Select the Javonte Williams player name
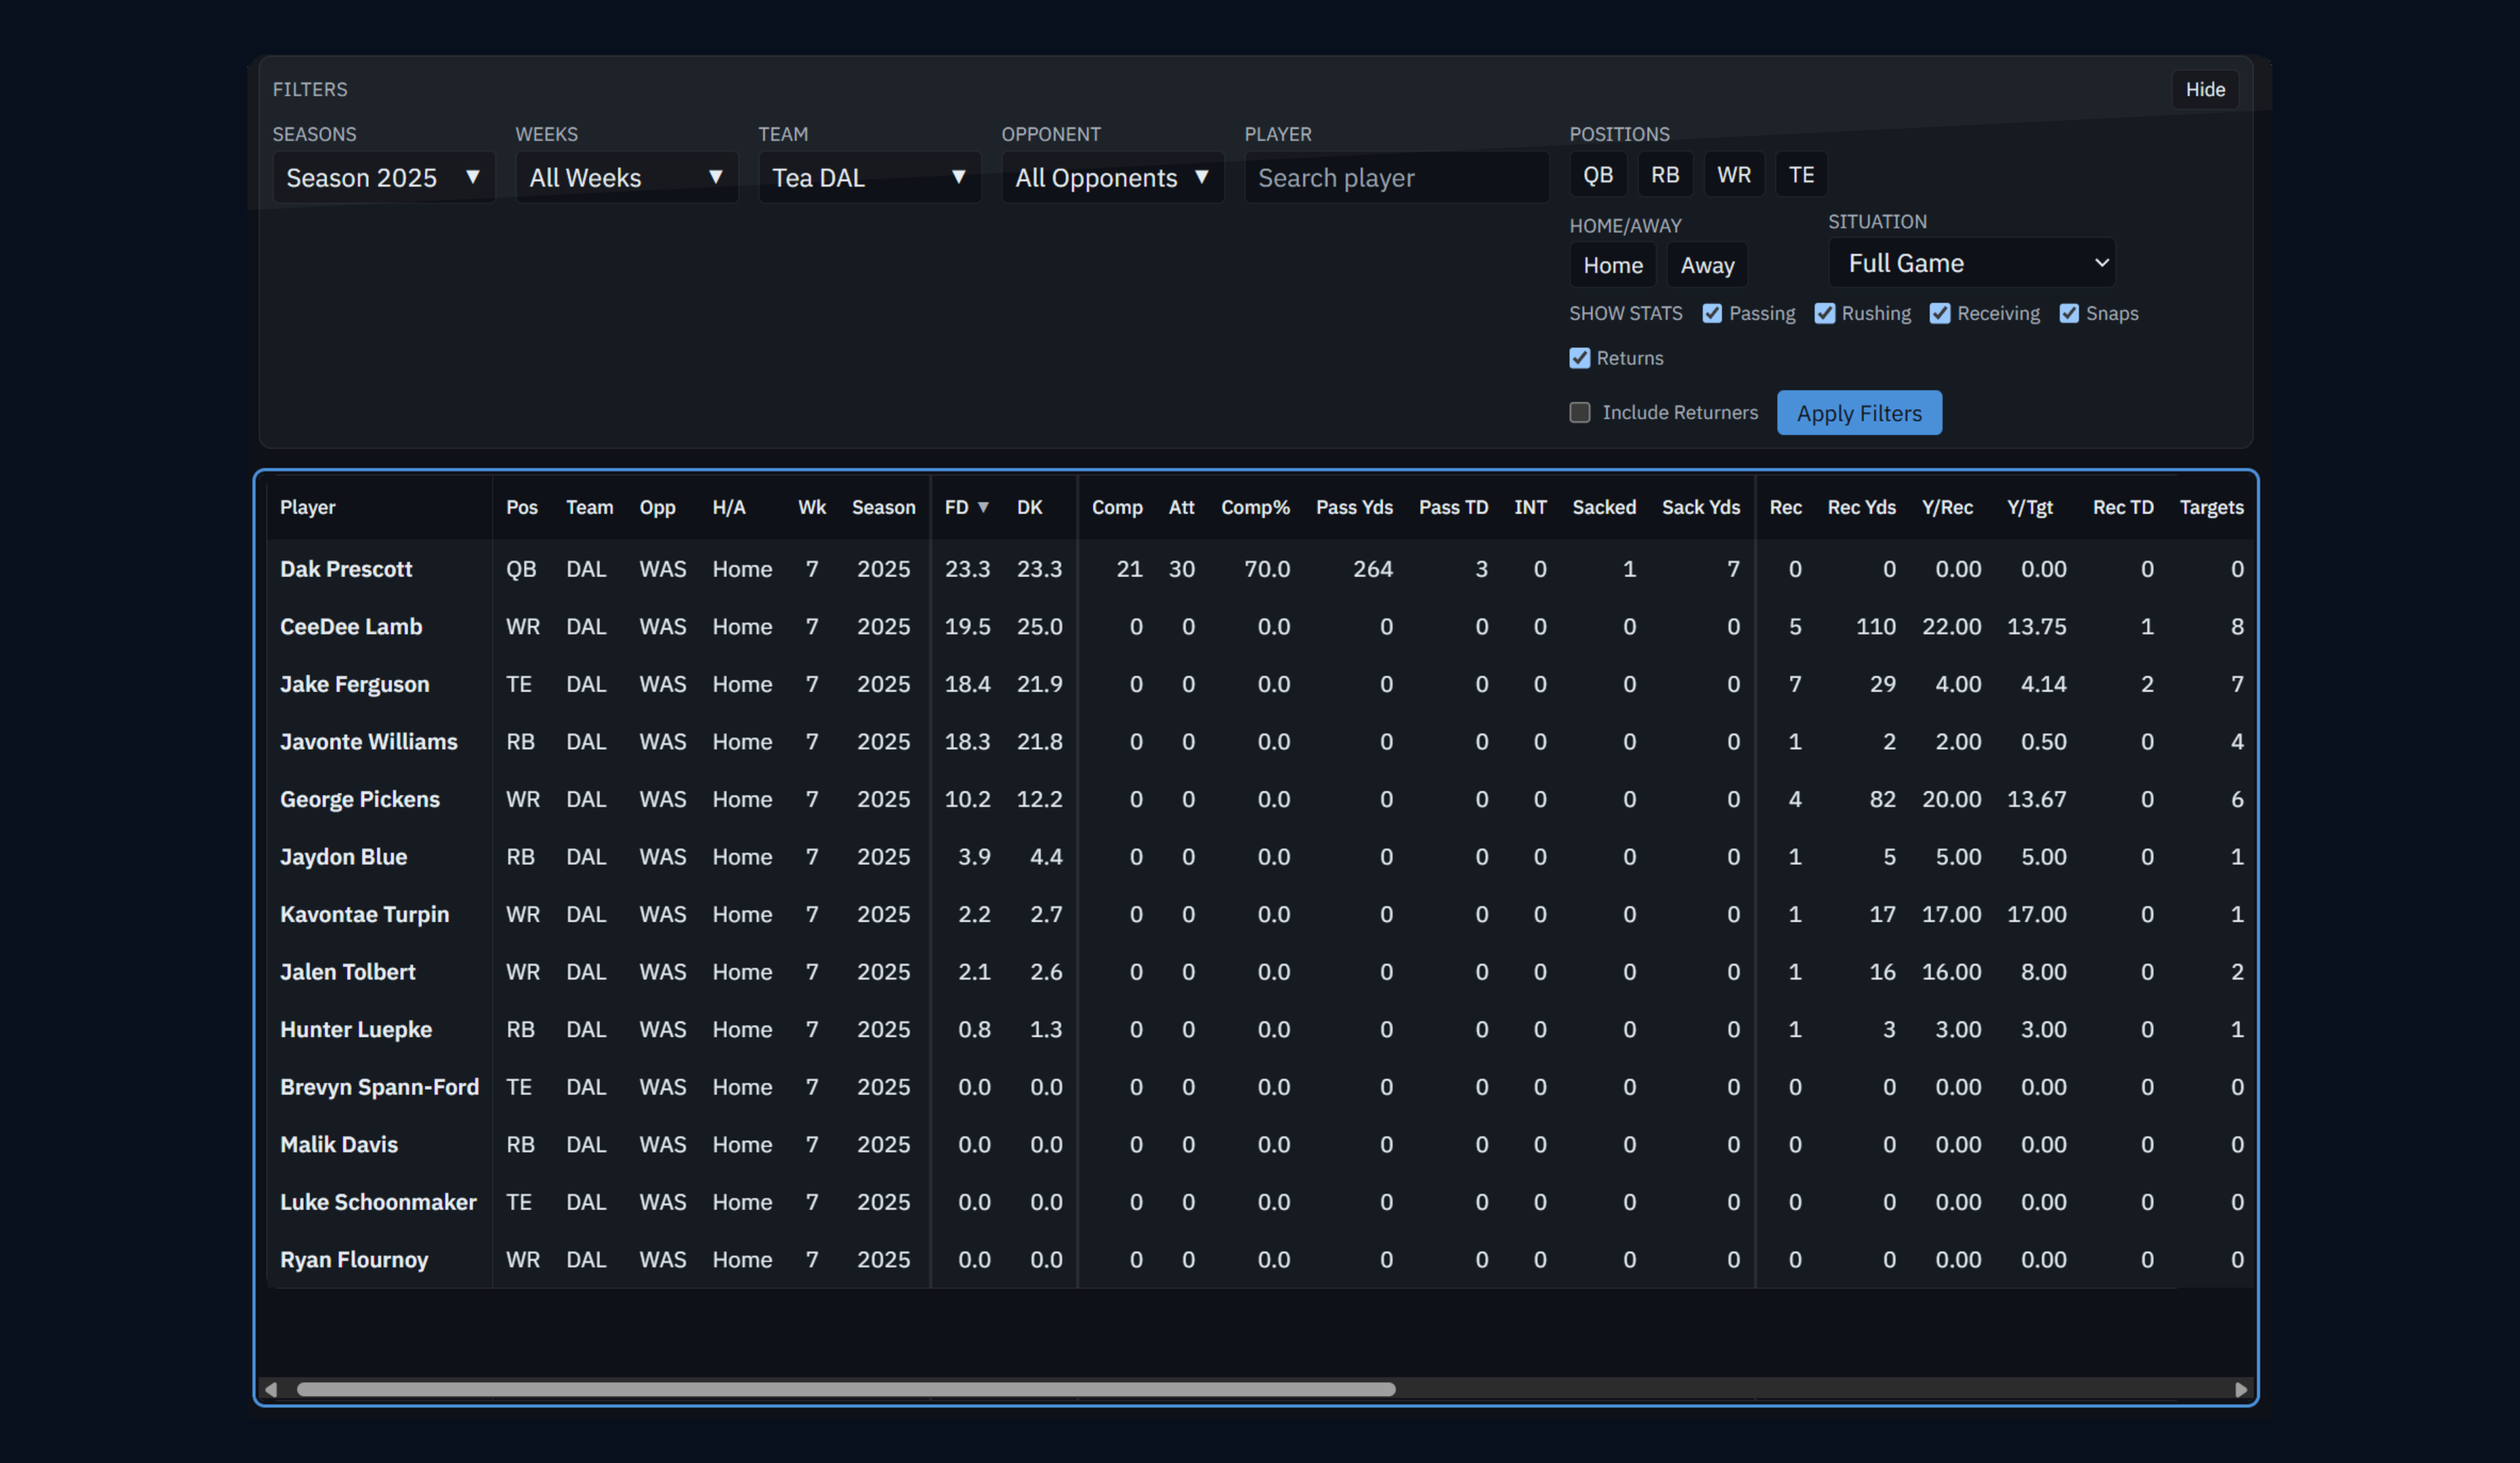The height and width of the screenshot is (1463, 2520). point(369,742)
